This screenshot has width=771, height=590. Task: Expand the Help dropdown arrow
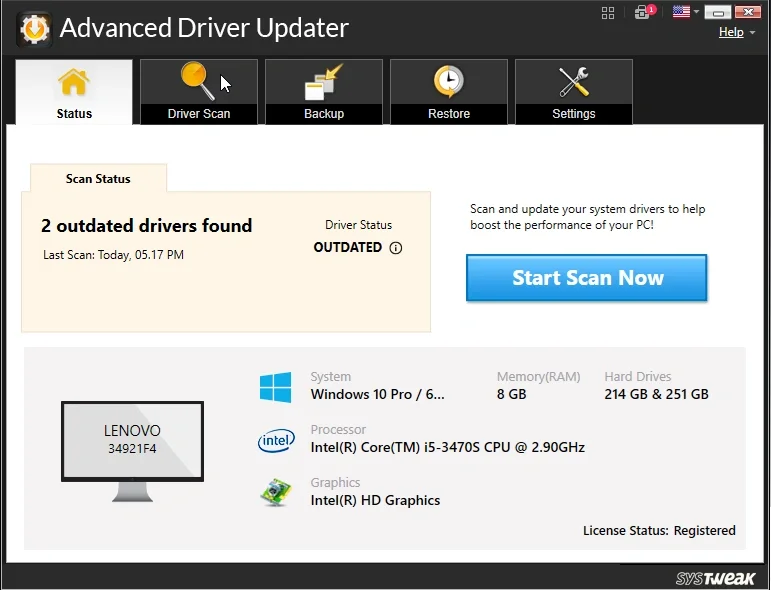point(752,32)
